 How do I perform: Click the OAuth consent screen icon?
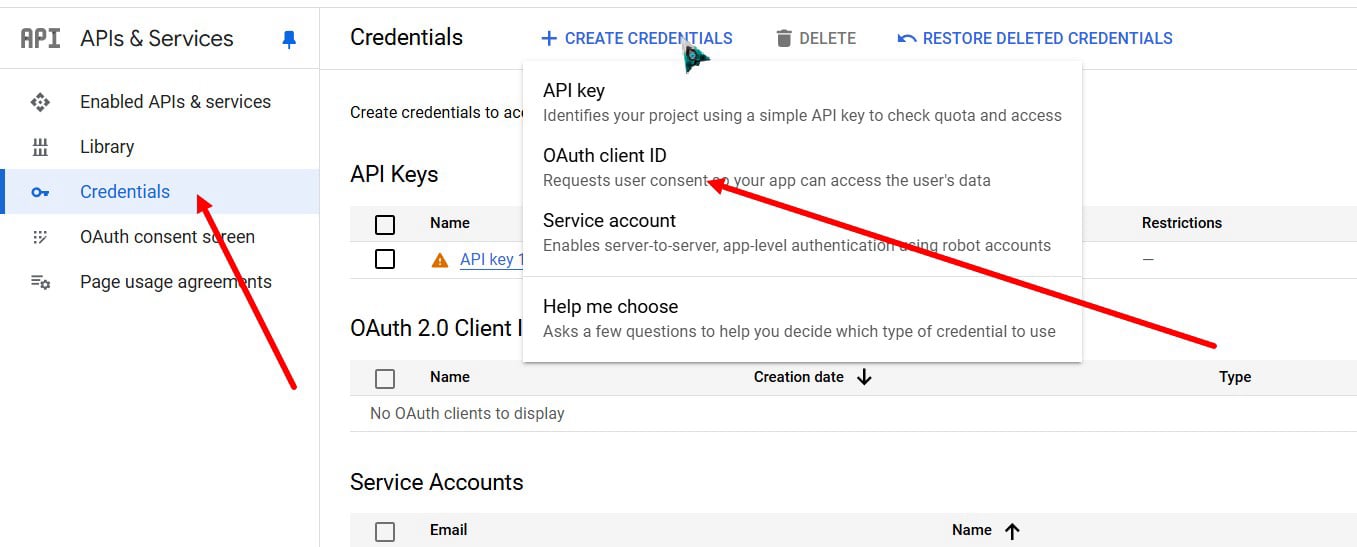pos(40,237)
